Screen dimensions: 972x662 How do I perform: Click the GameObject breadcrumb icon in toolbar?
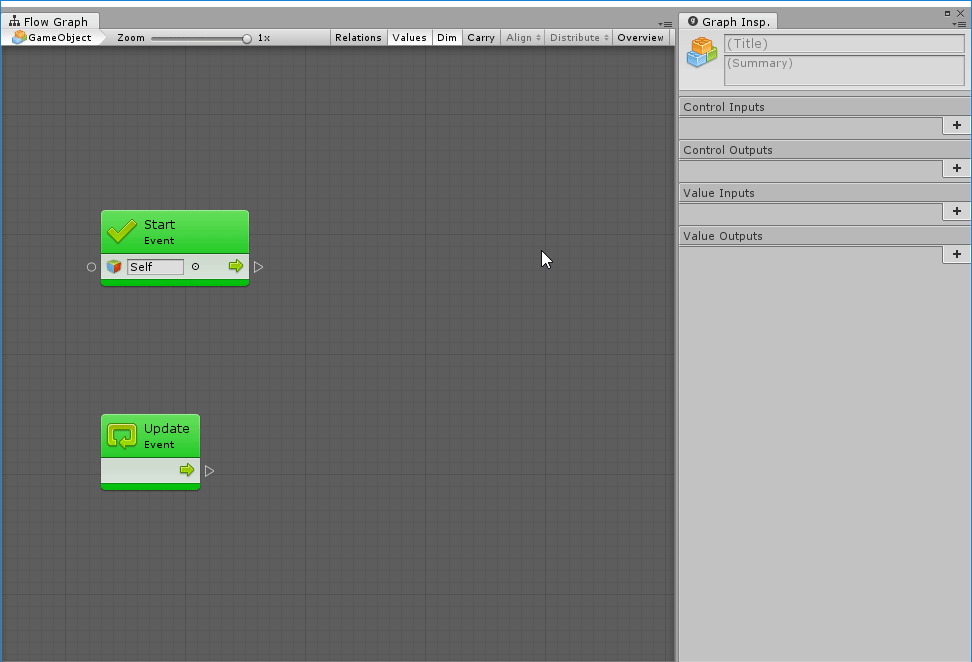tap(19, 38)
